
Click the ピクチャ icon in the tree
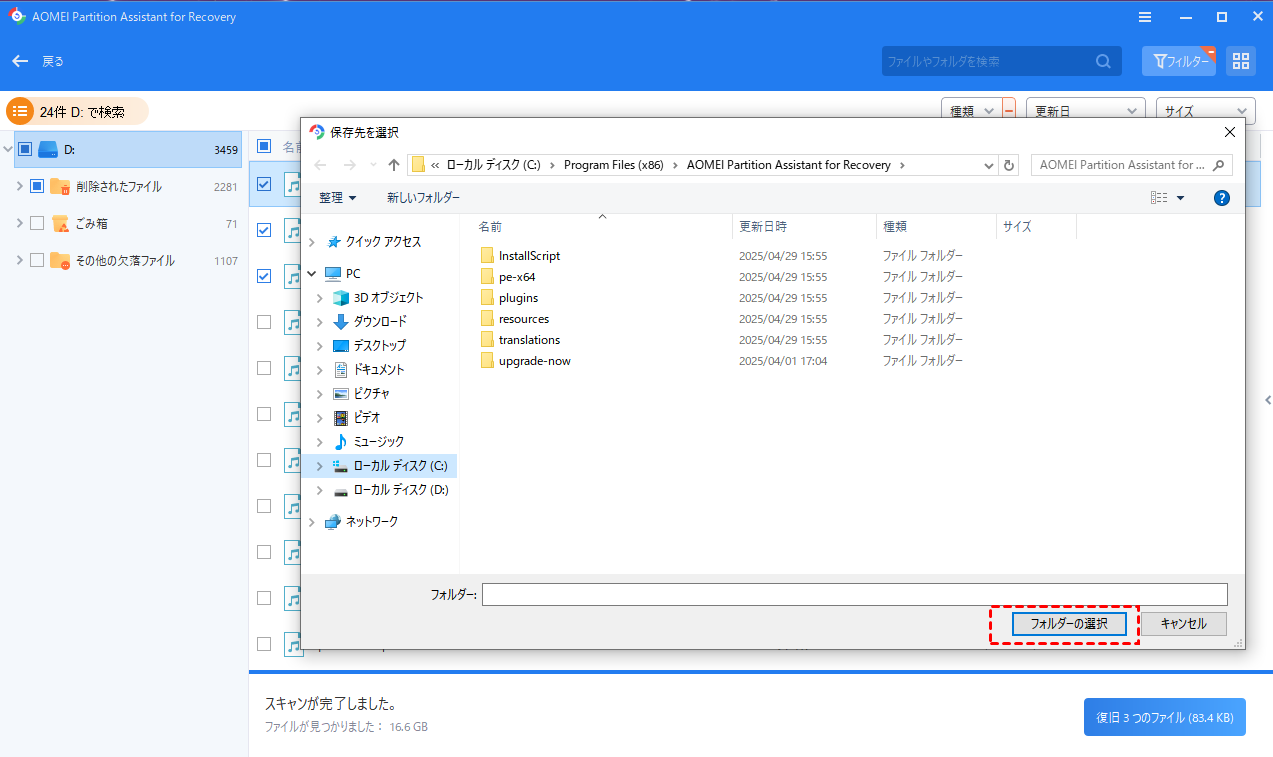coord(341,394)
